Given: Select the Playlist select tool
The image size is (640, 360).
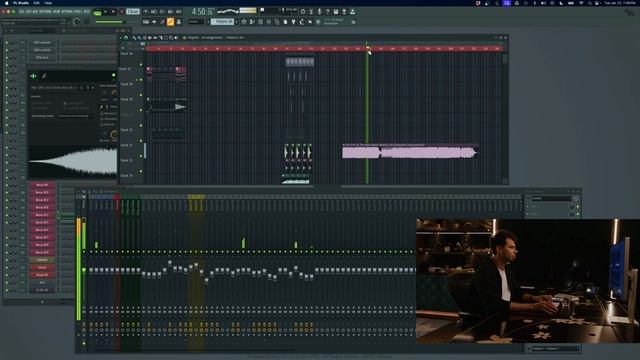Looking at the screenshot, I should pos(166,38).
